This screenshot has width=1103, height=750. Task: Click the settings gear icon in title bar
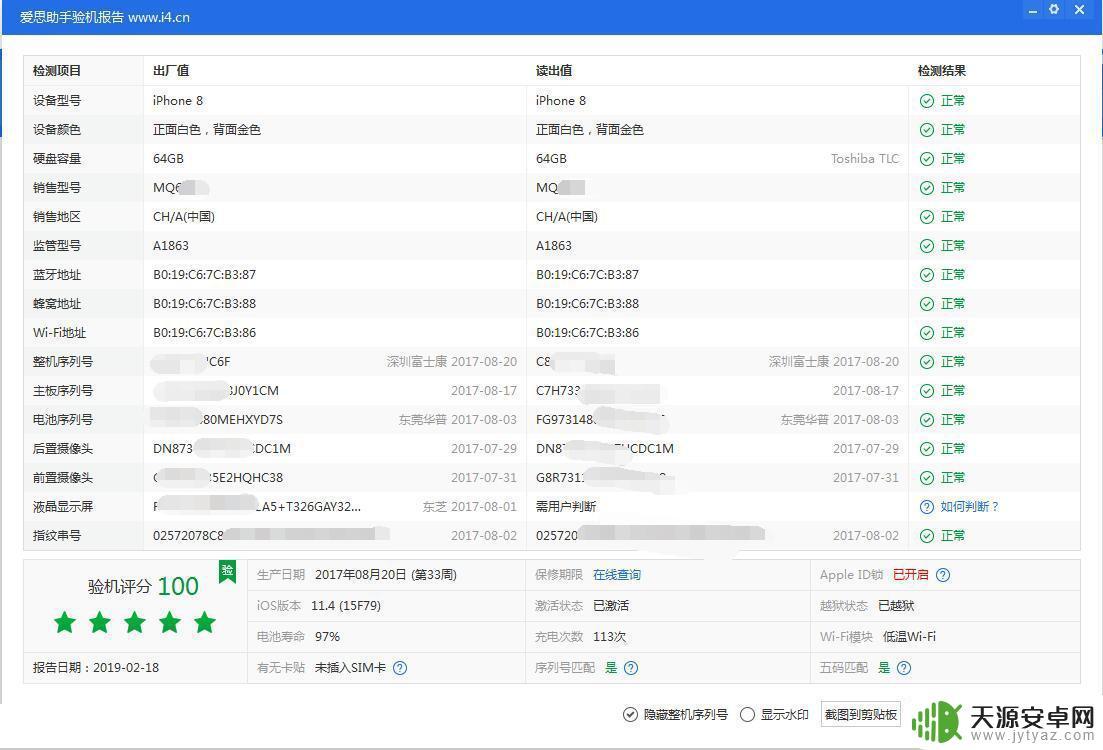(x=1054, y=9)
